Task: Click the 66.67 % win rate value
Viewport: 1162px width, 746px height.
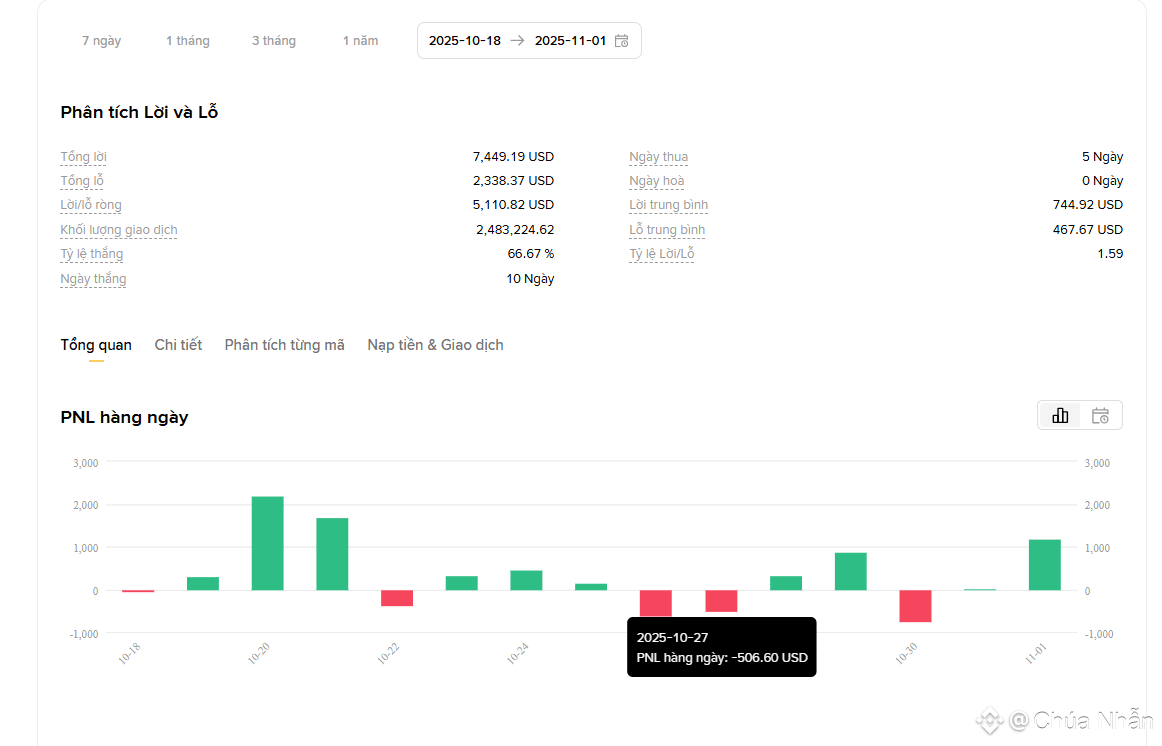Action: click(x=531, y=254)
